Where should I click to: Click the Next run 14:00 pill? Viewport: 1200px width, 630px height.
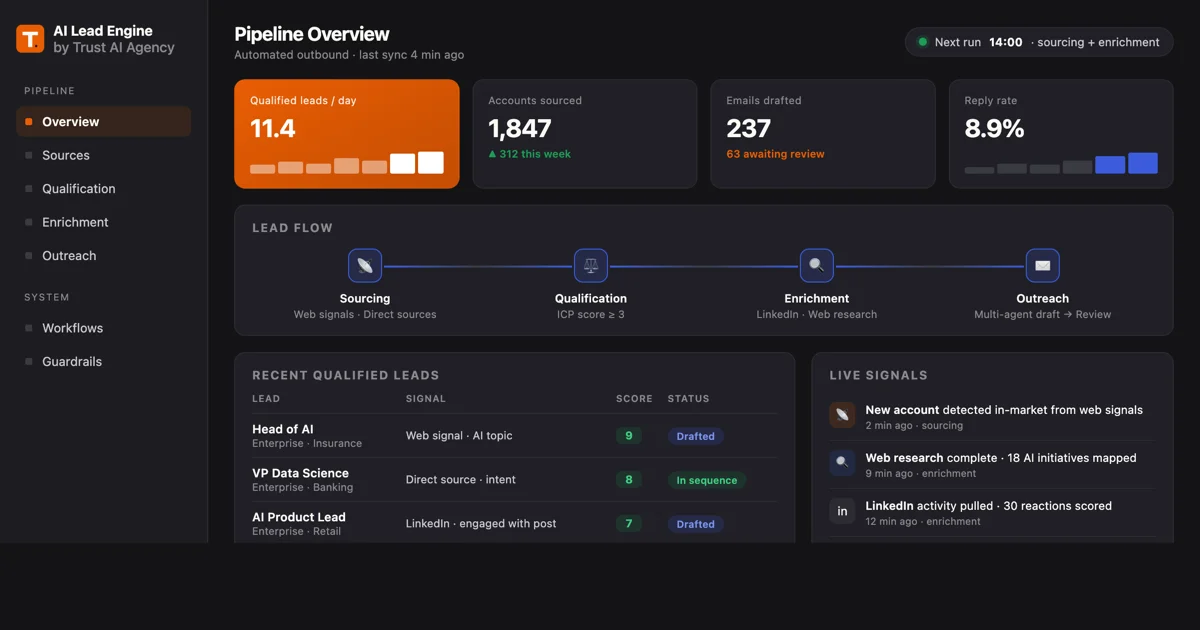pyautogui.click(x=1039, y=42)
